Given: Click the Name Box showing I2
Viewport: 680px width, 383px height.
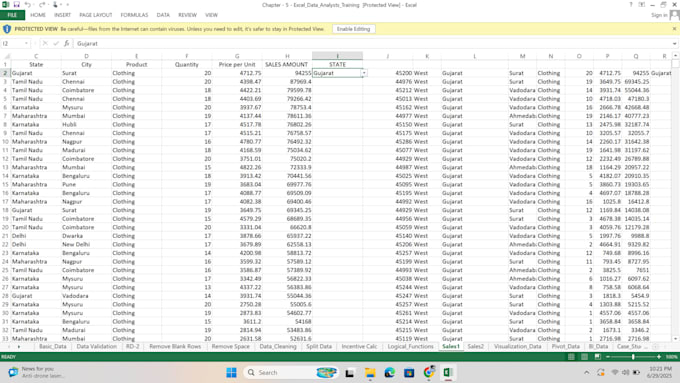Looking at the screenshot, I should click(x=13, y=43).
